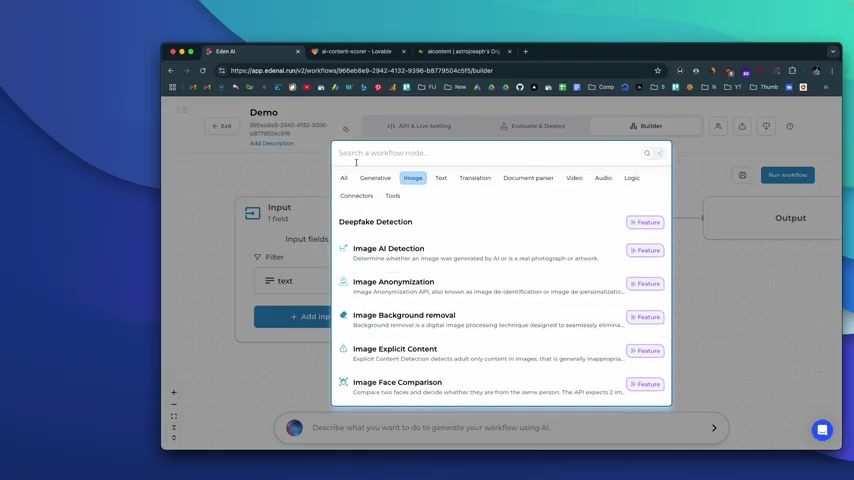Click the Run workflow button

click(x=788, y=175)
